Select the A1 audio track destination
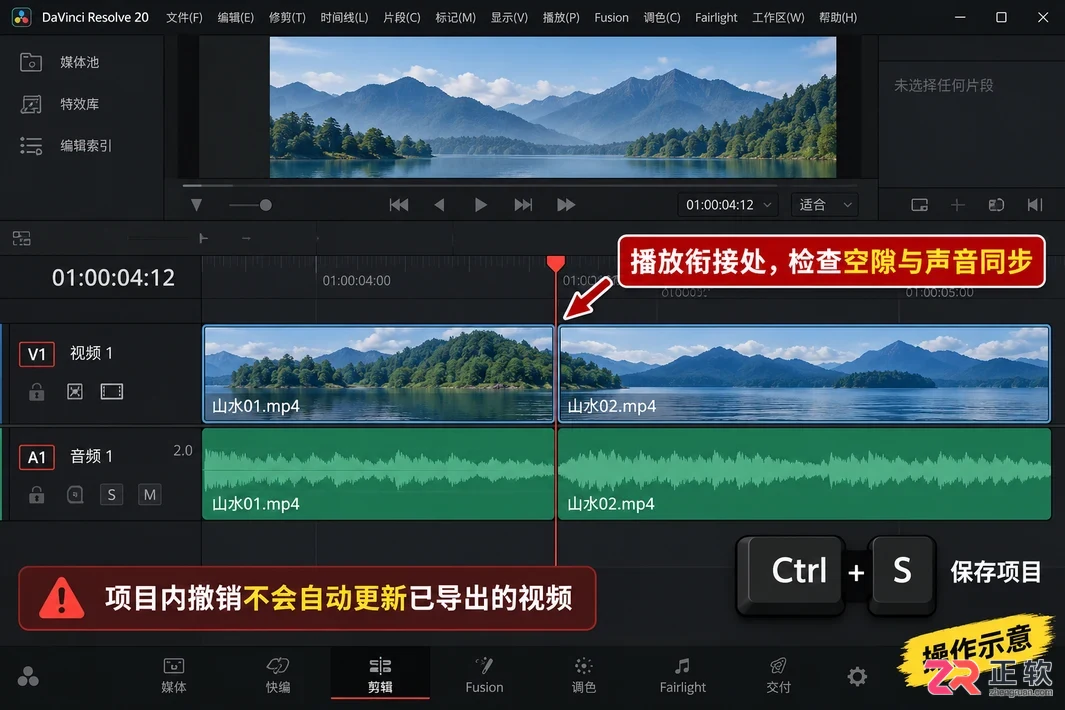 point(37,457)
